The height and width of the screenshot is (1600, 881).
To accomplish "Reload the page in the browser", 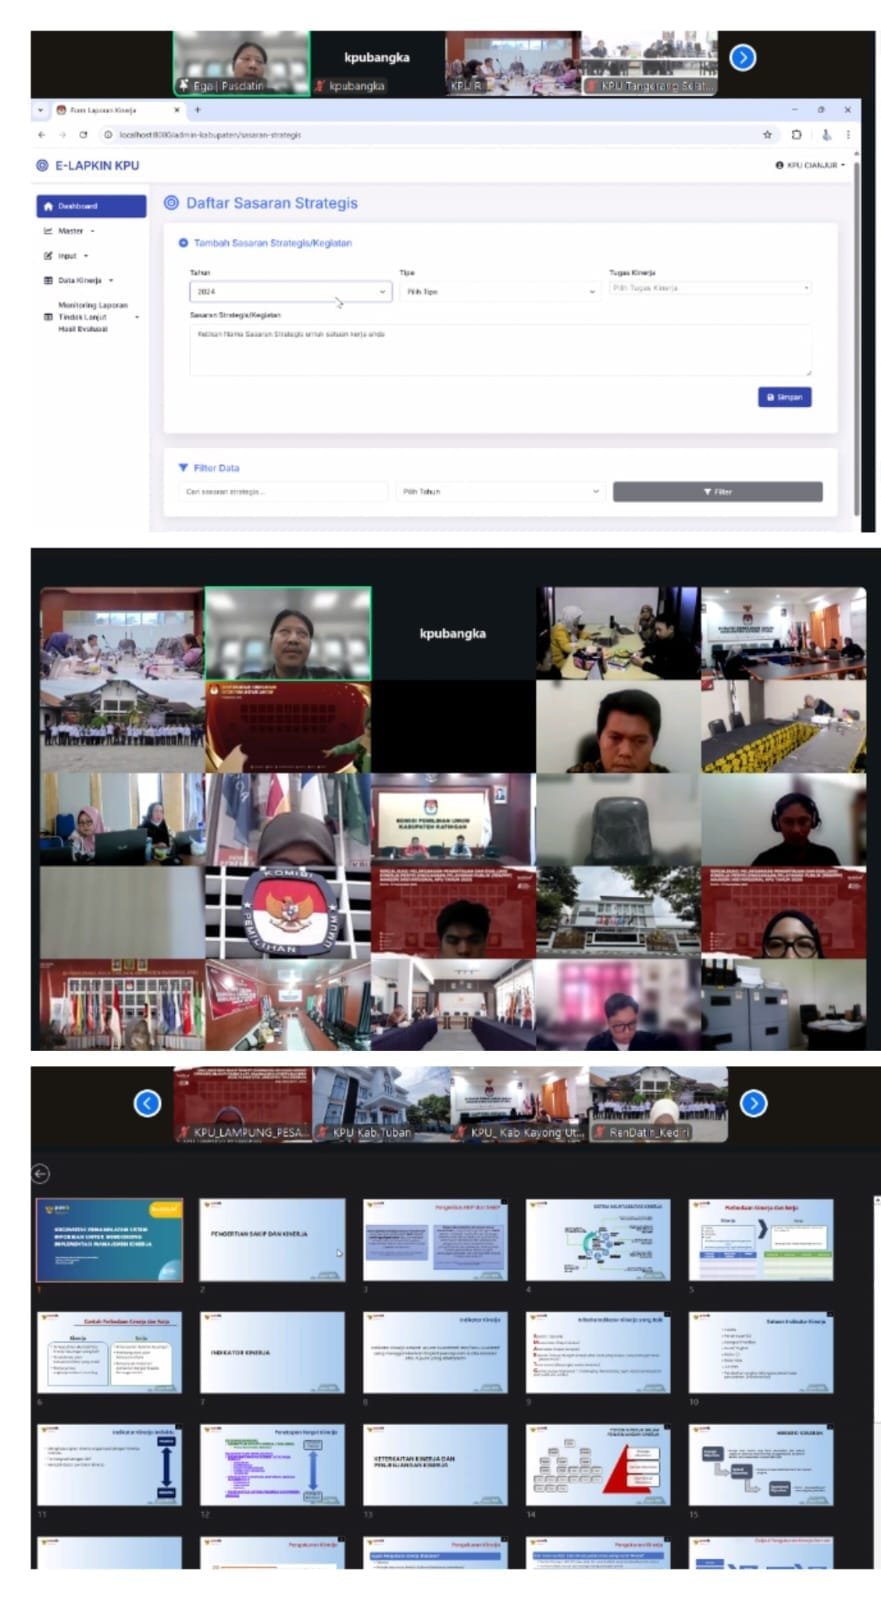I will tap(83, 134).
